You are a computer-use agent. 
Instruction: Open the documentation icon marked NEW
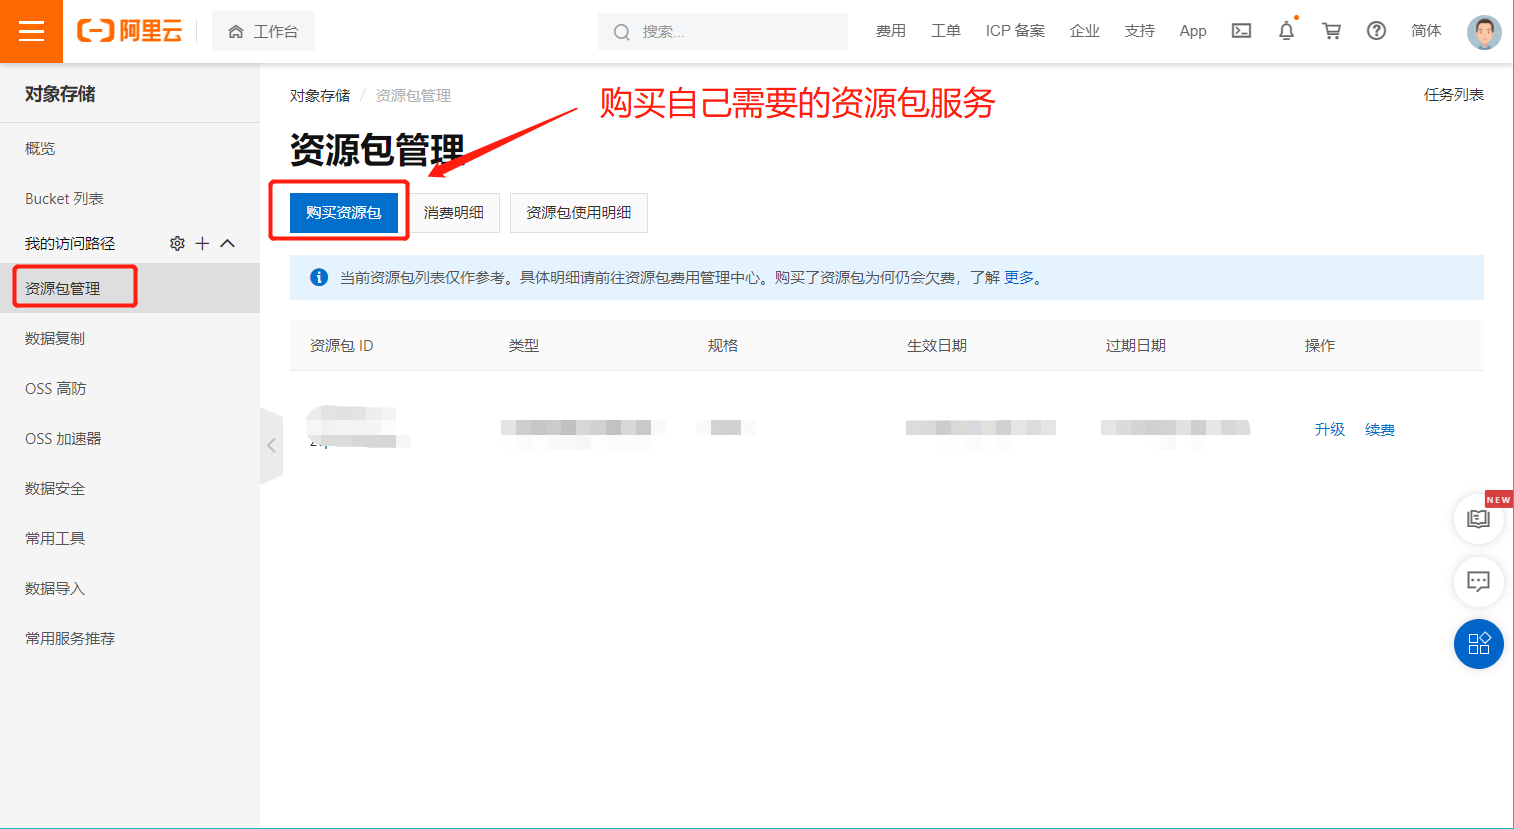(x=1479, y=518)
